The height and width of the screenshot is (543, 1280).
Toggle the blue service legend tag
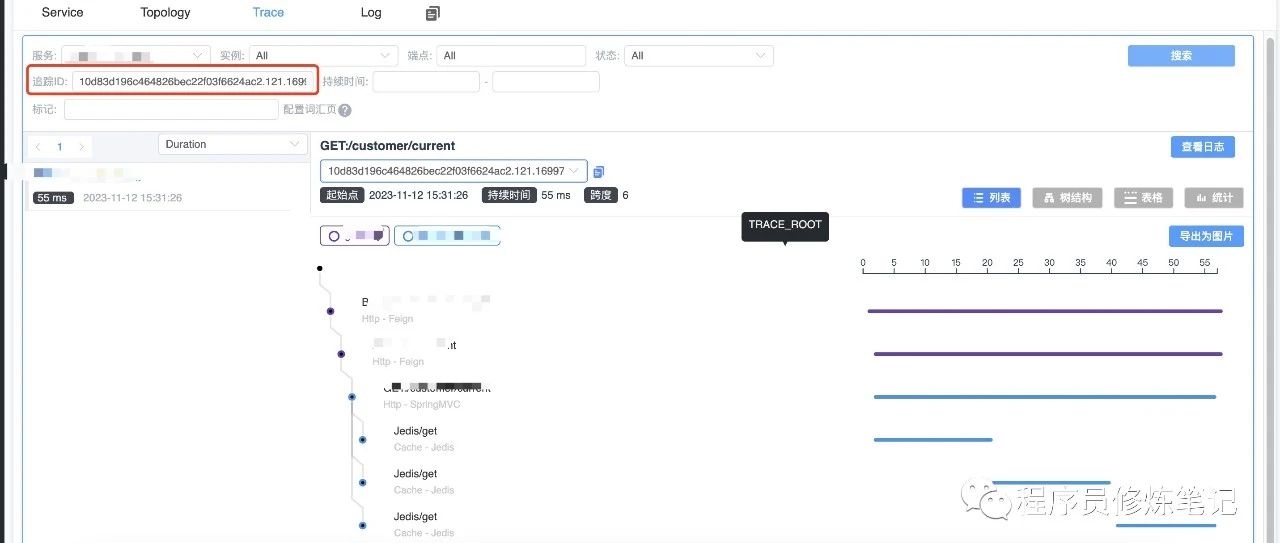[x=447, y=236]
